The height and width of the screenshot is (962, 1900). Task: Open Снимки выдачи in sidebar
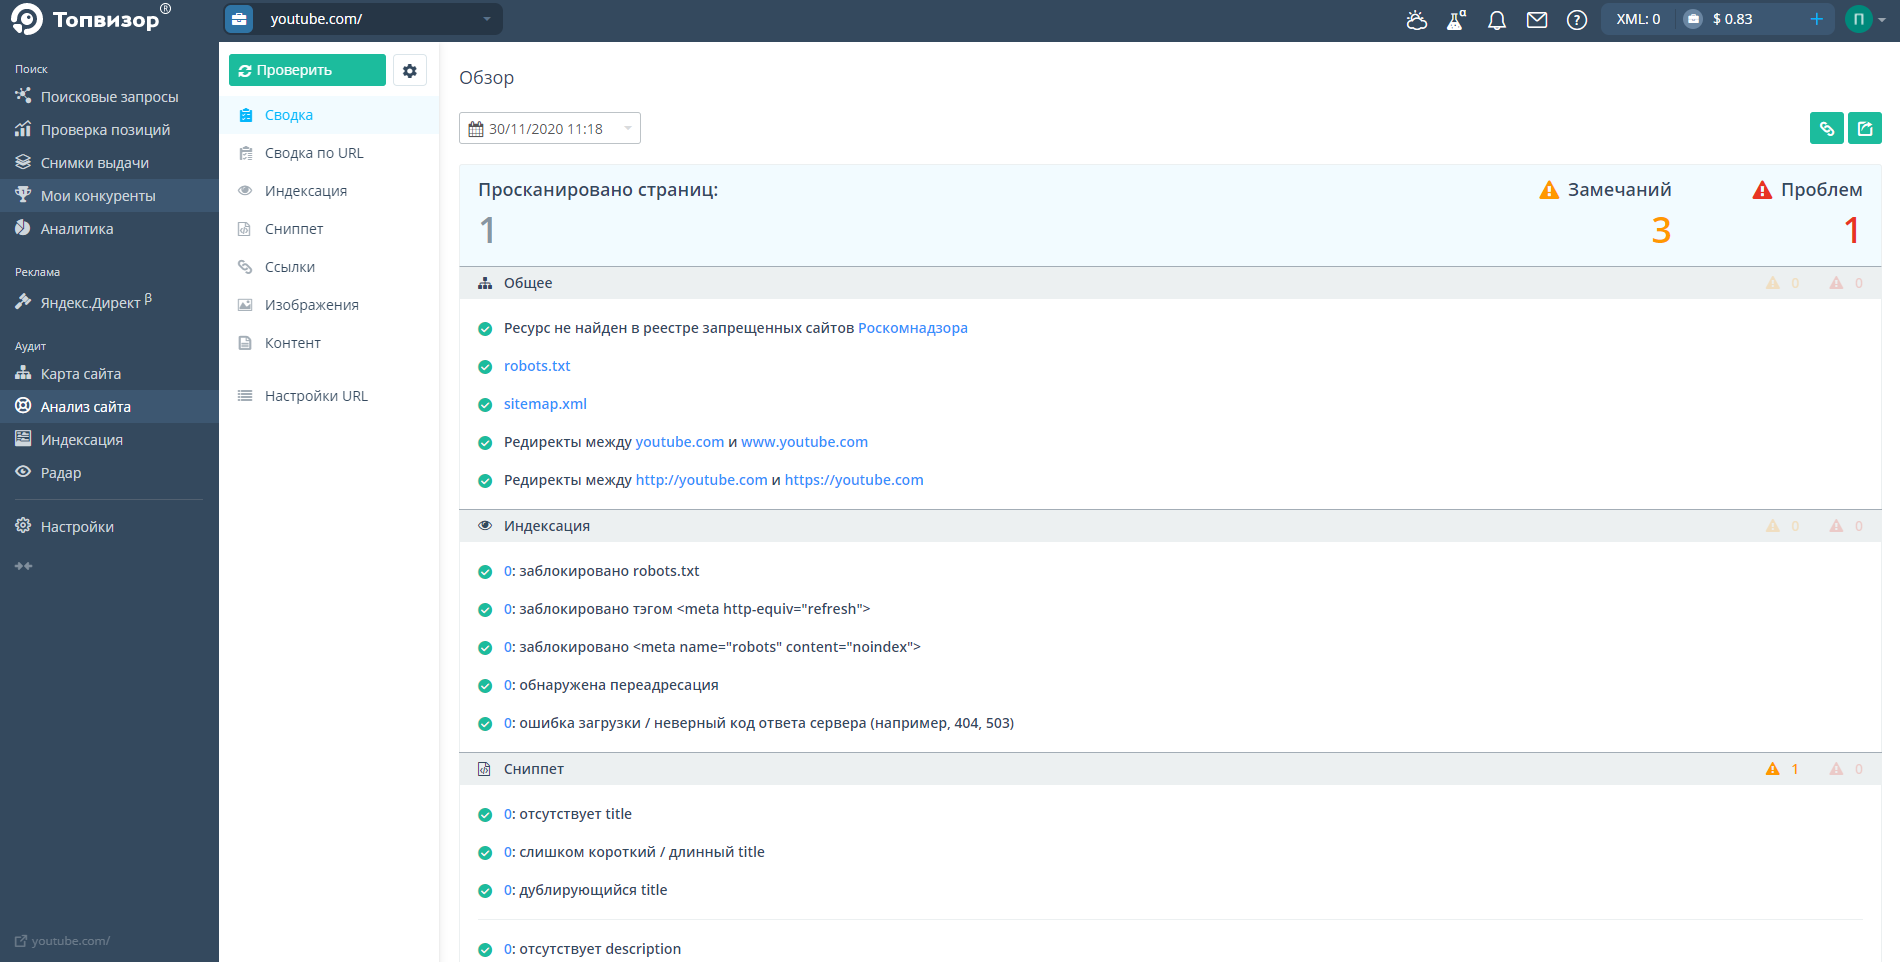109,163
